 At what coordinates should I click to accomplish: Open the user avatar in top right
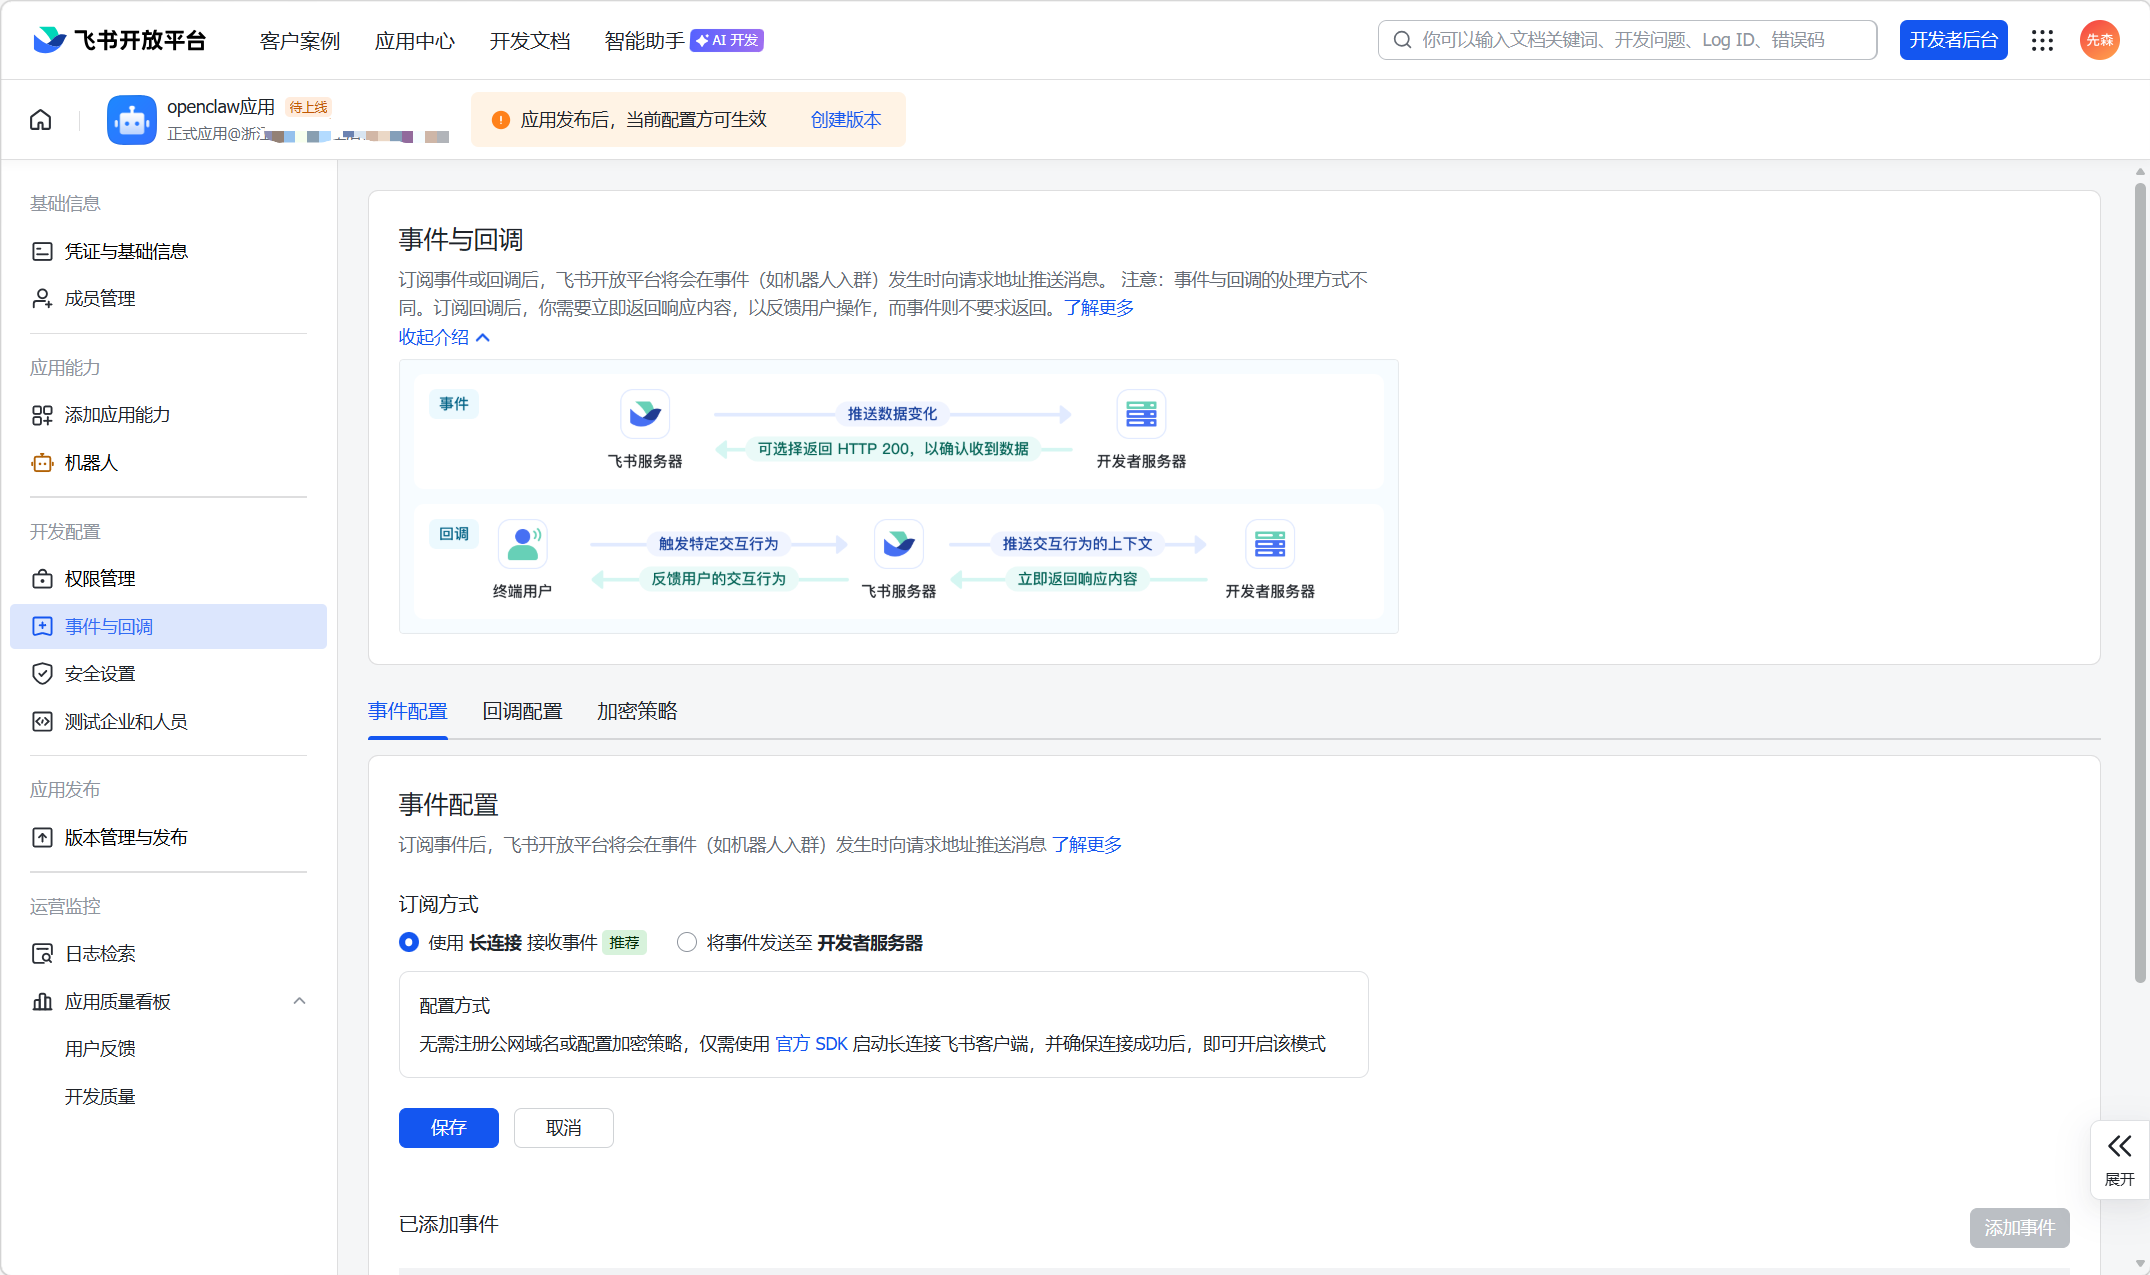coord(2099,40)
